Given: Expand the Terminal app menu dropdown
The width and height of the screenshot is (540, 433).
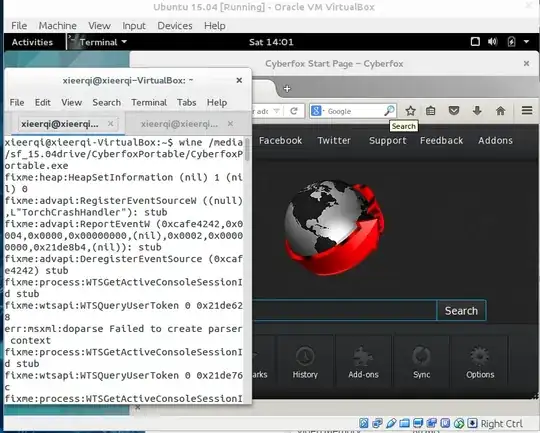Looking at the screenshot, I should click(98, 42).
